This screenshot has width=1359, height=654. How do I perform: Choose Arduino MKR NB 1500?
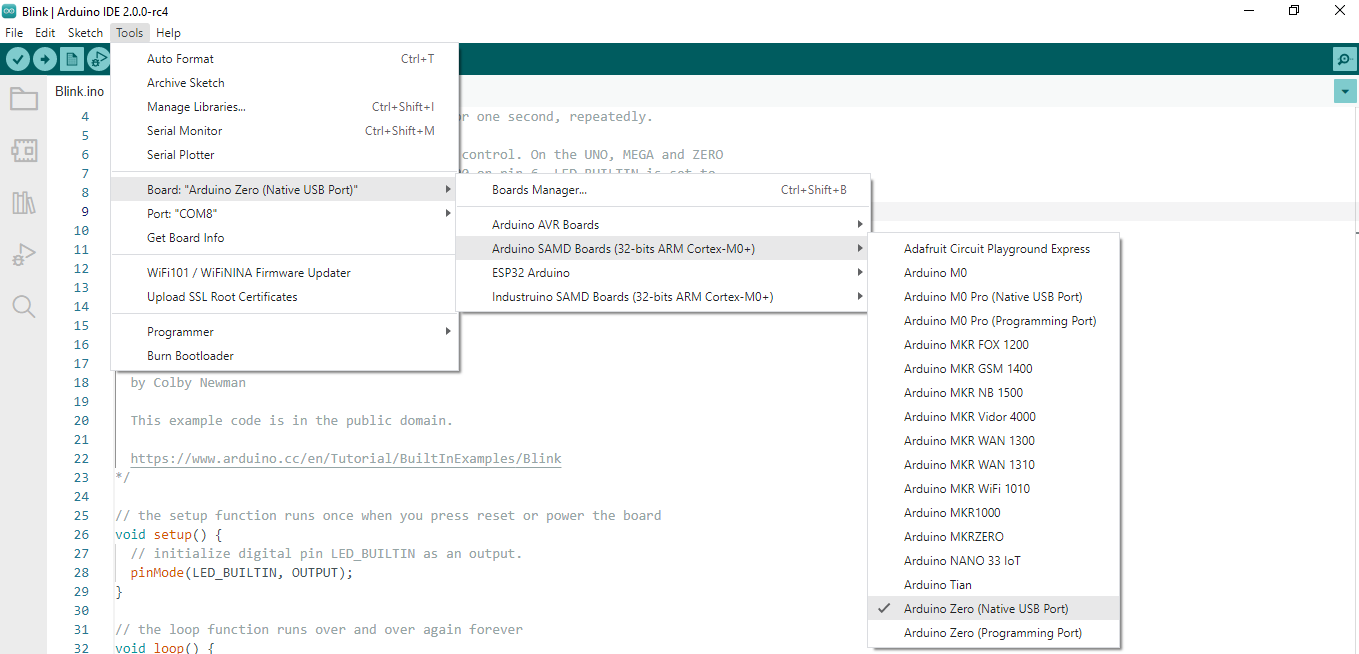(x=994, y=393)
